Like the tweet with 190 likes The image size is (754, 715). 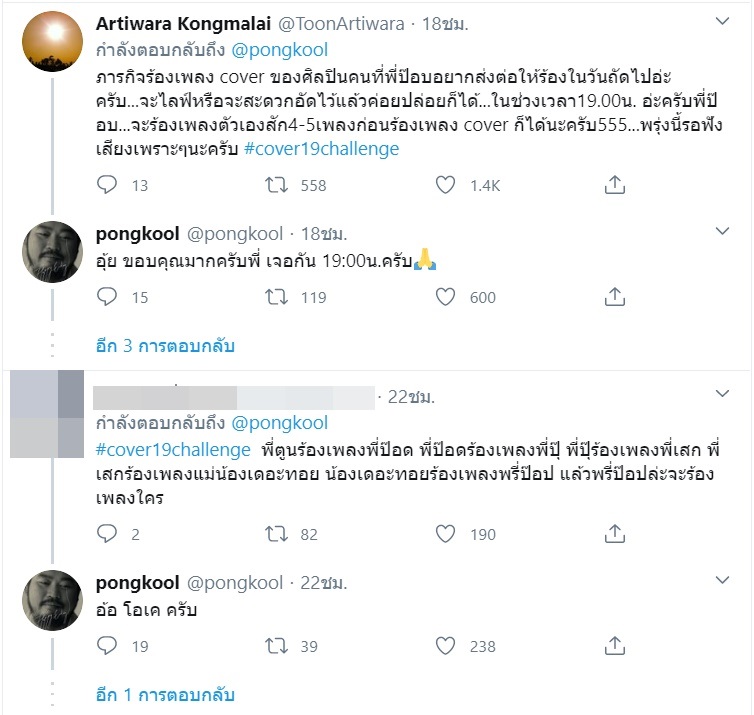446,534
